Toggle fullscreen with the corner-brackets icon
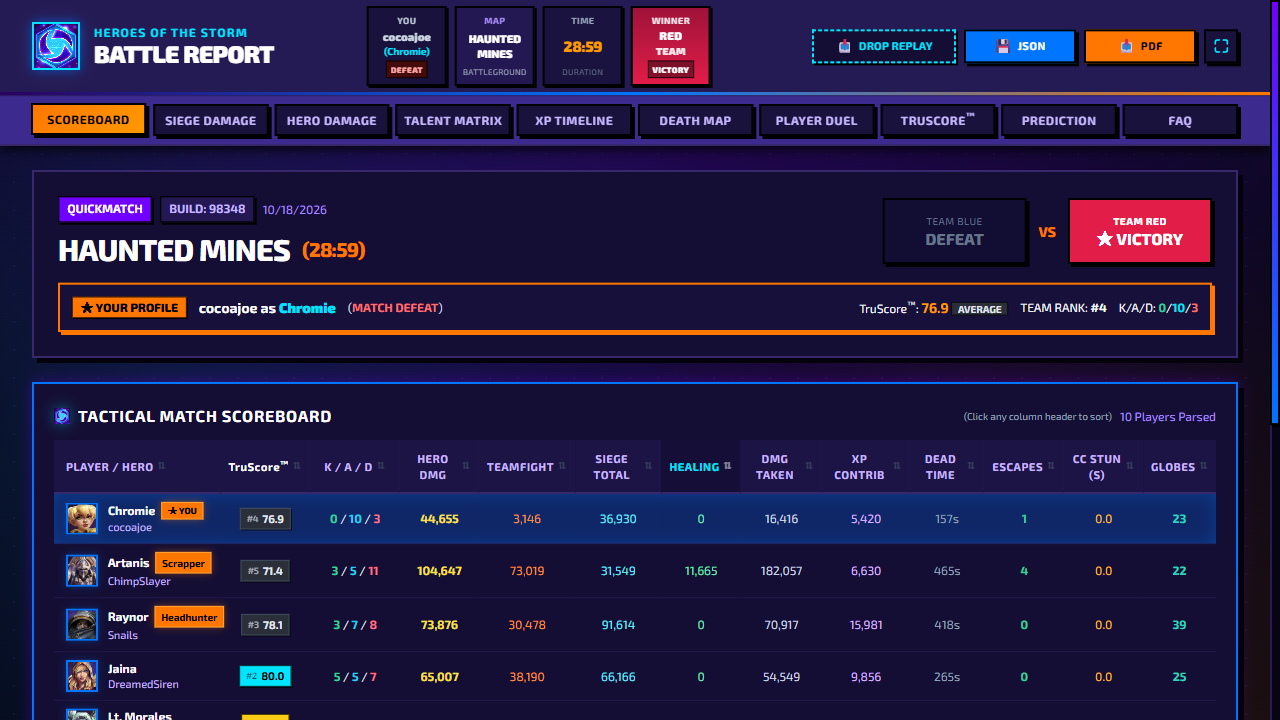 1221,46
